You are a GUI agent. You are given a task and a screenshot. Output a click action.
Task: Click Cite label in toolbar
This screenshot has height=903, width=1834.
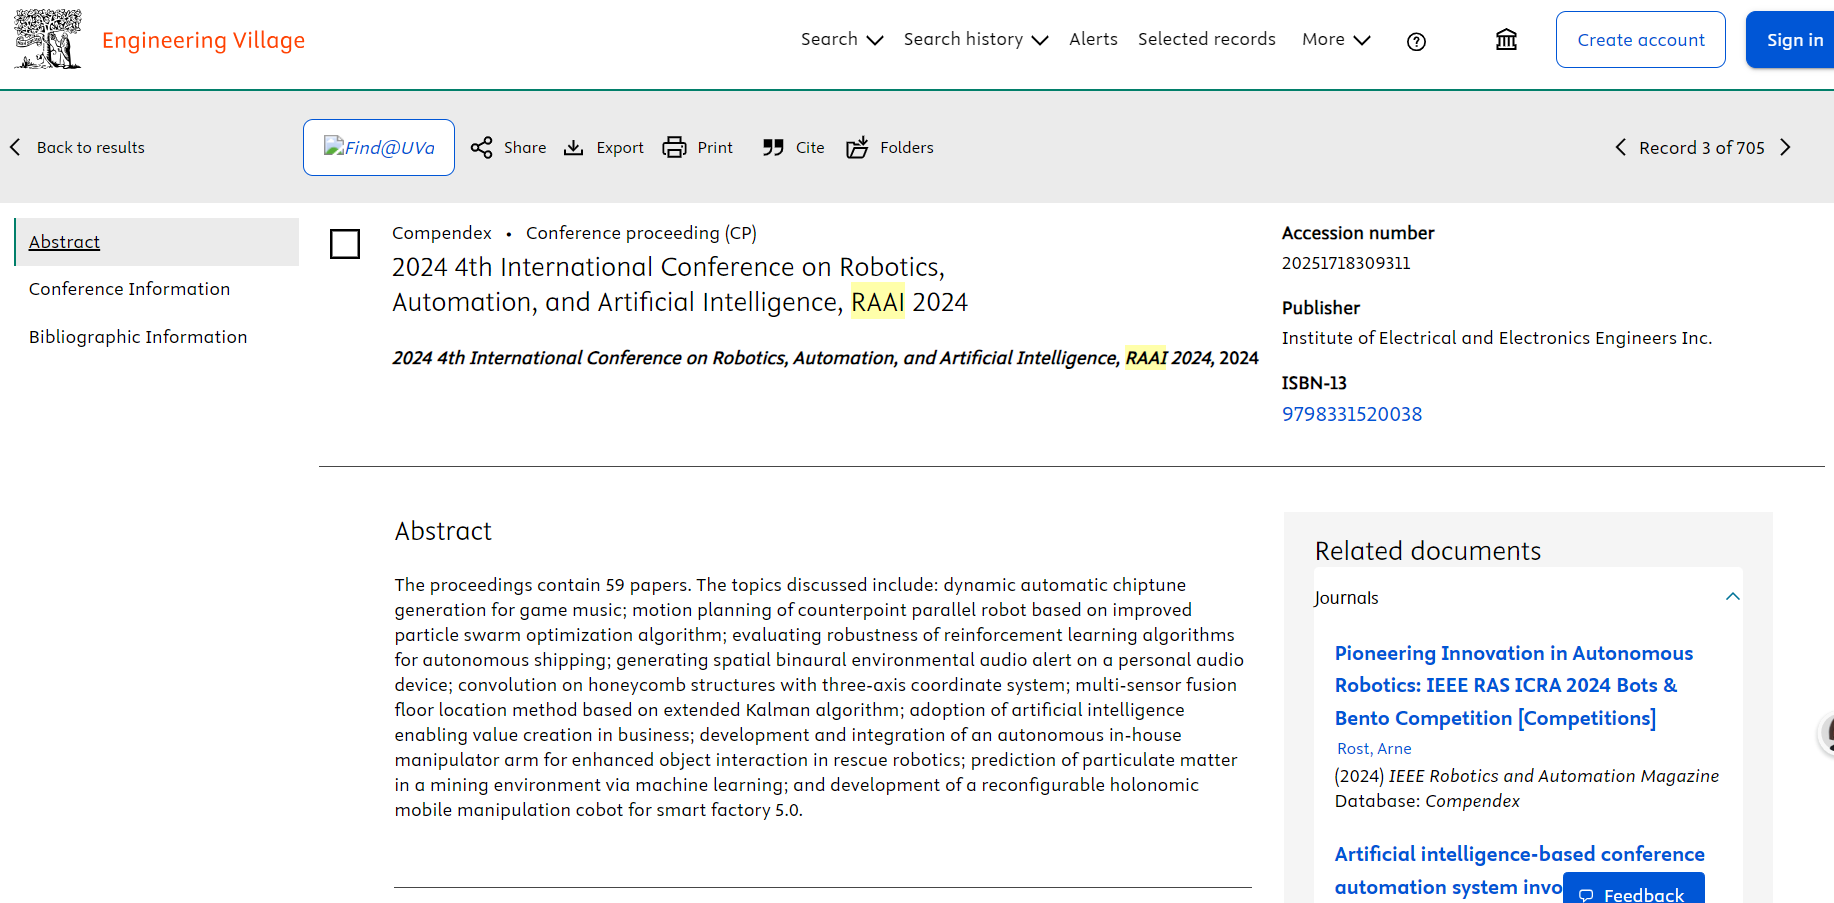point(810,148)
